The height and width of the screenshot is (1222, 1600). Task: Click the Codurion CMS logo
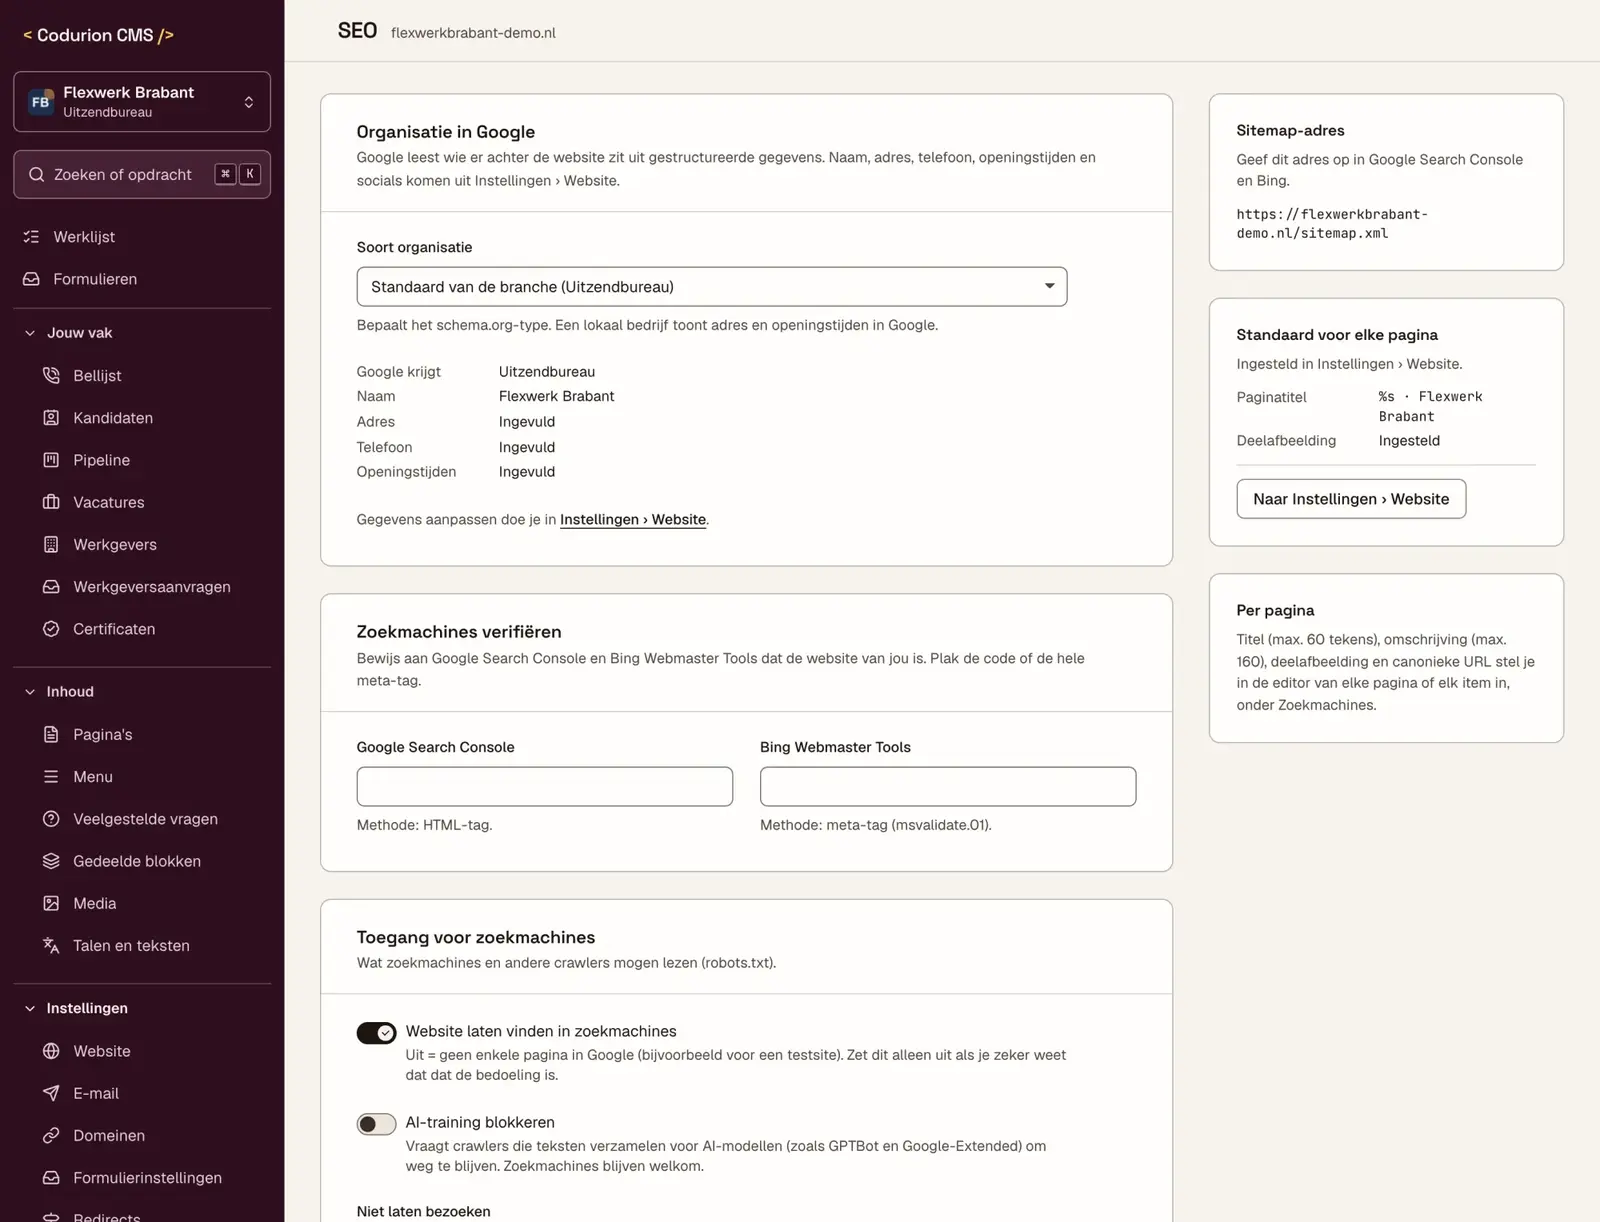pyautogui.click(x=99, y=35)
